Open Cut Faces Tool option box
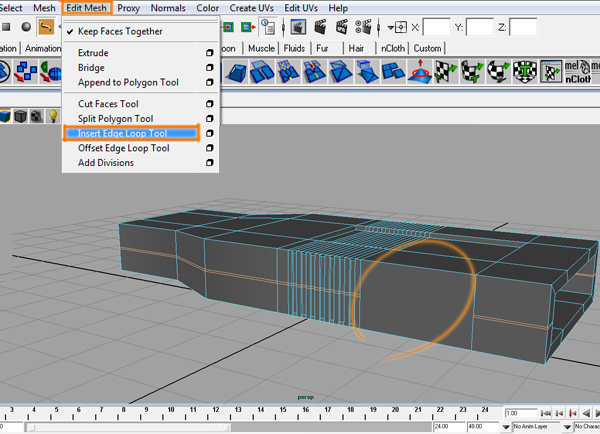This screenshot has height=434, width=600. click(x=209, y=104)
